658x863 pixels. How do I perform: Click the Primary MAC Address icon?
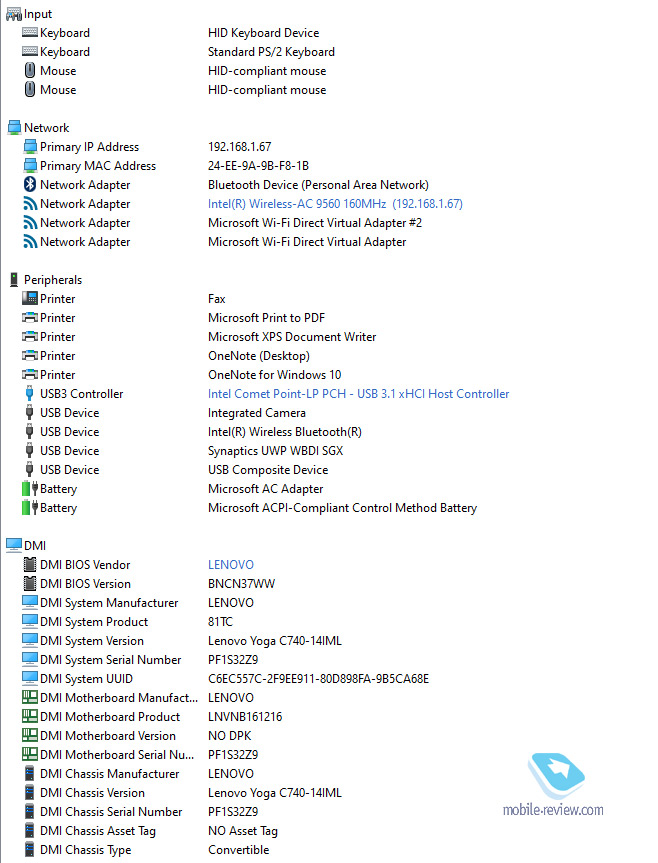tap(30, 166)
